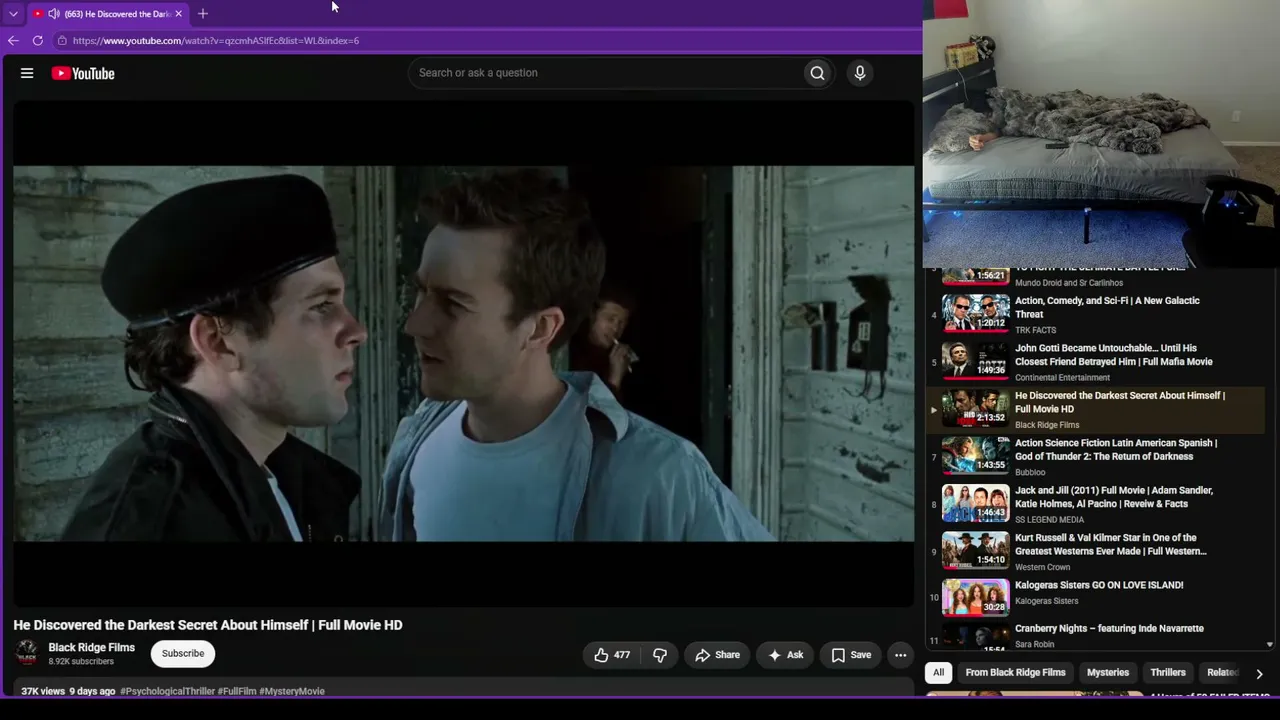Like the video with thumbs up

(x=612, y=655)
